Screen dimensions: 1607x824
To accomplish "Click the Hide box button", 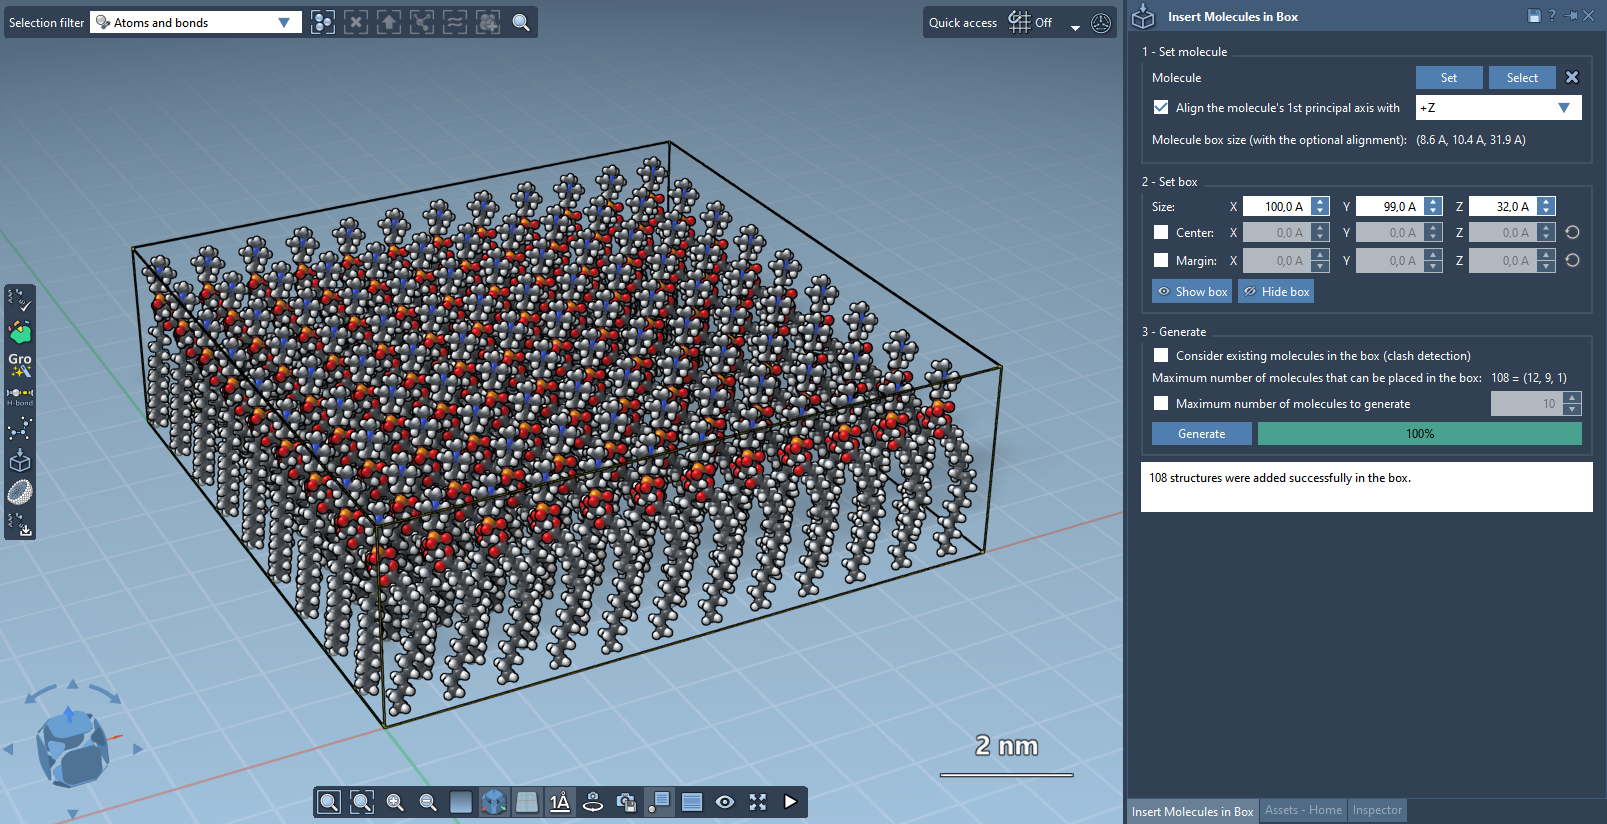I will tap(1276, 292).
